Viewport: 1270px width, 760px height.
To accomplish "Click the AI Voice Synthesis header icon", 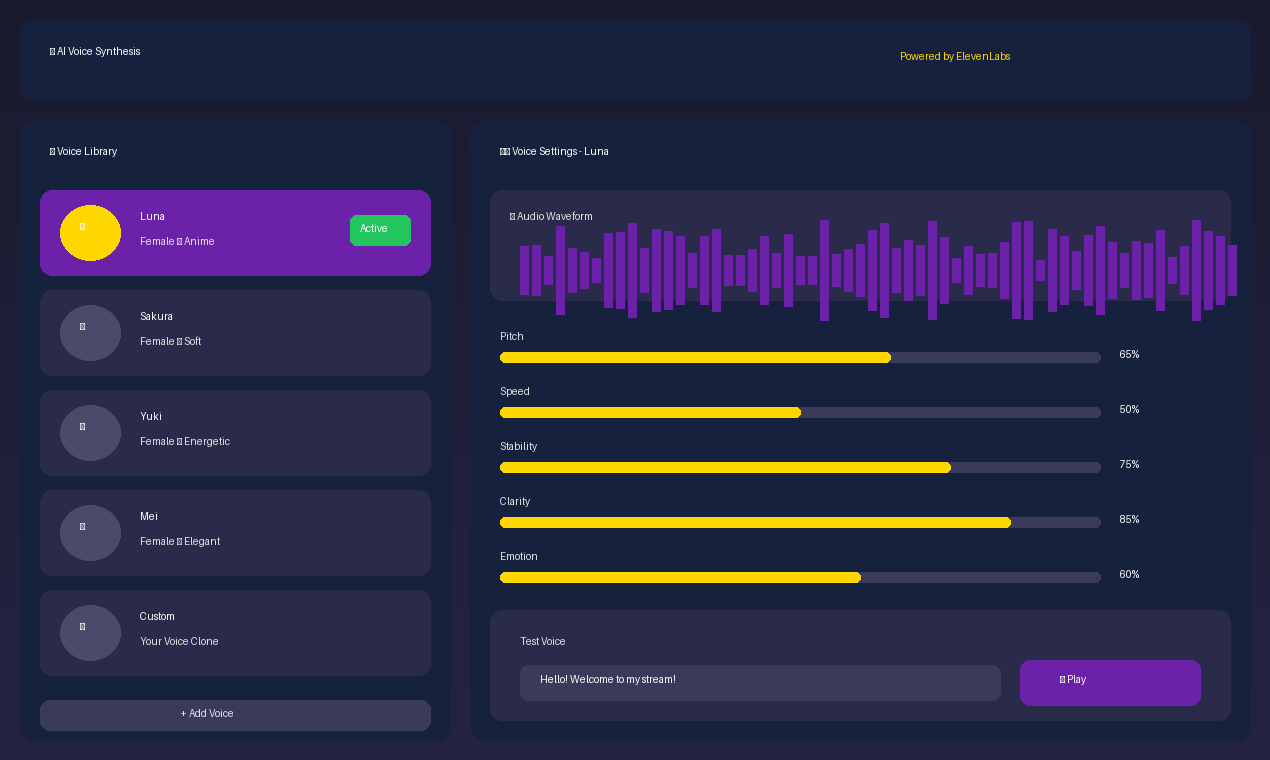I will [51, 51].
